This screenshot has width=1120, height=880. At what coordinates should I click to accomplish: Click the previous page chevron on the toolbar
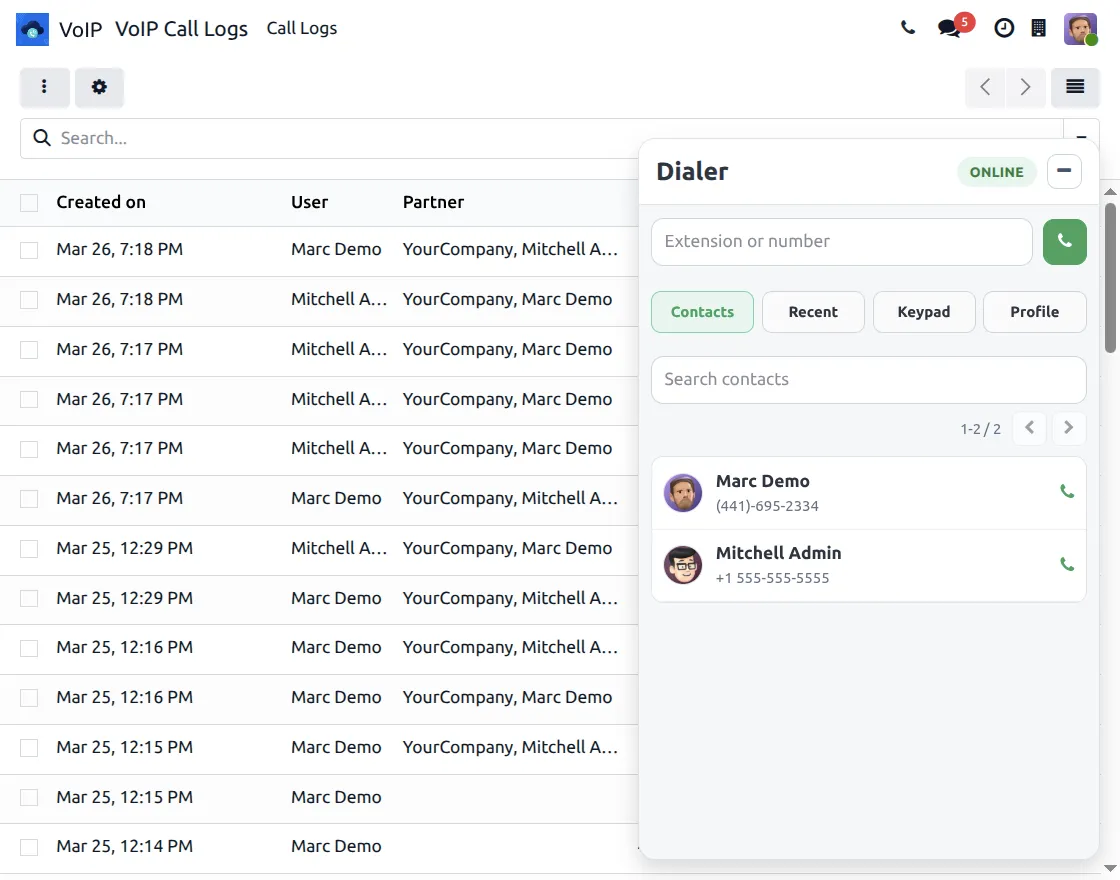984,87
